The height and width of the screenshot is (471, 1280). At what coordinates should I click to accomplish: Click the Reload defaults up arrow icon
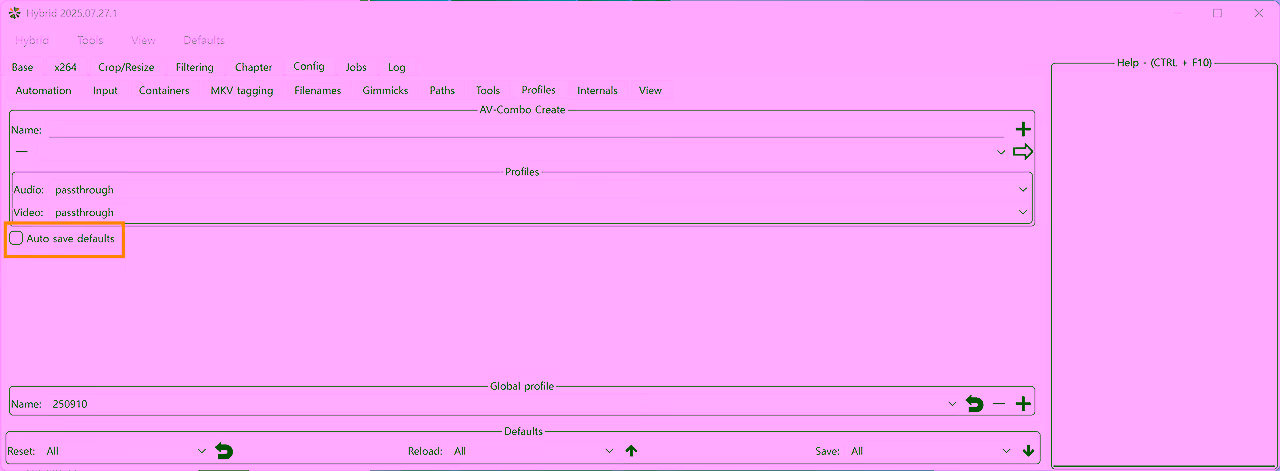click(631, 451)
